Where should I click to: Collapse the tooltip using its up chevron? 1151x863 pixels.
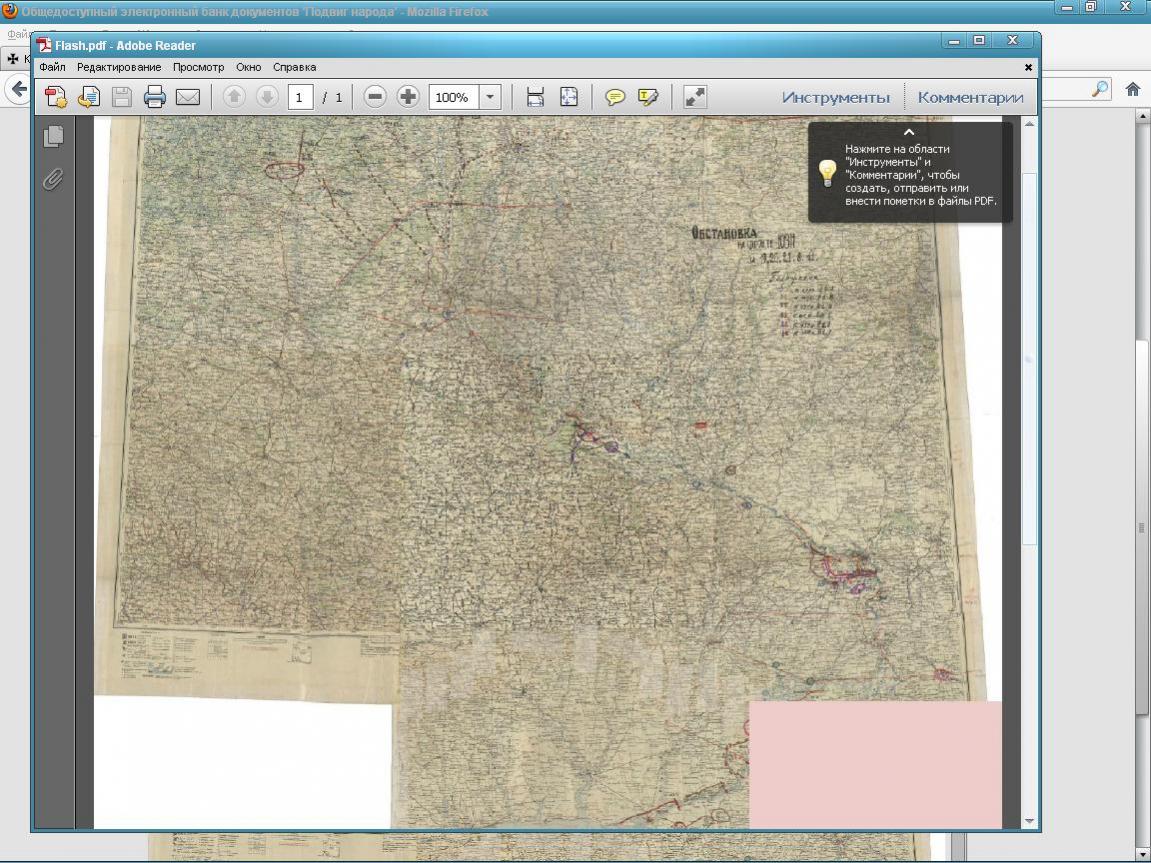point(909,132)
